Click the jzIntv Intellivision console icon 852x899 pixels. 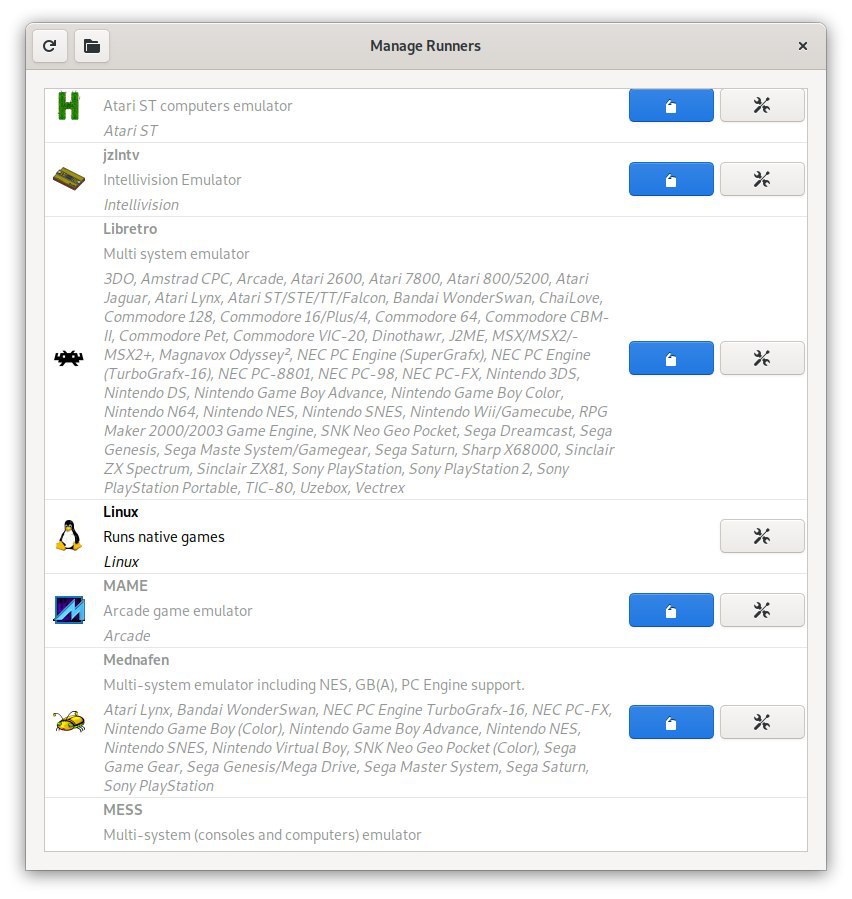tap(69, 179)
